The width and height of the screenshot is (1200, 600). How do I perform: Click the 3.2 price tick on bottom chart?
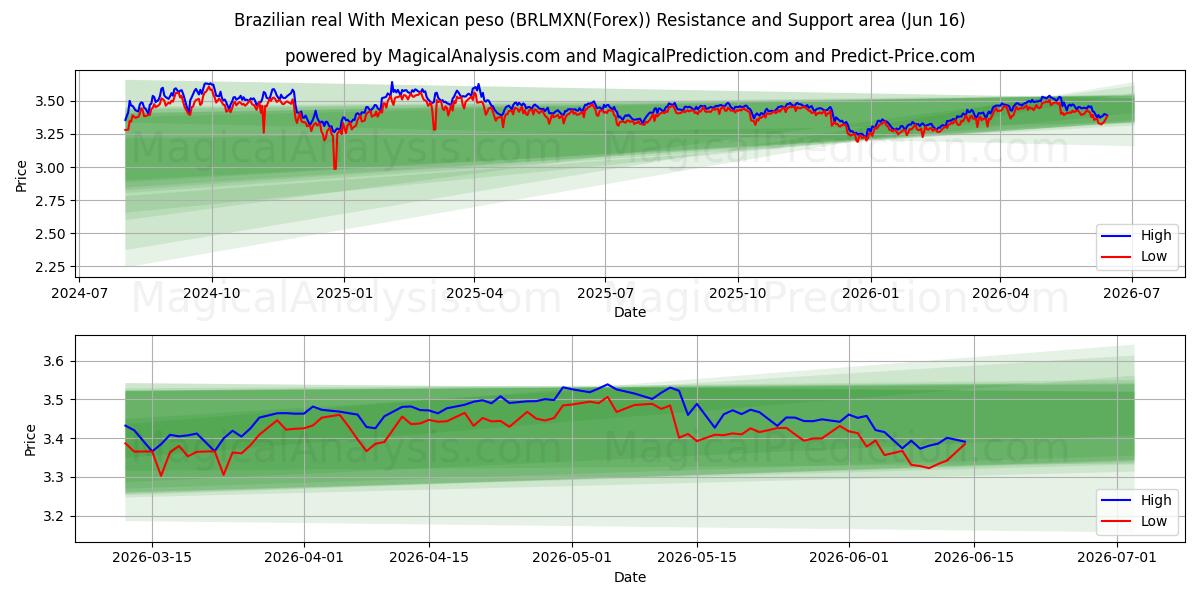click(x=56, y=517)
